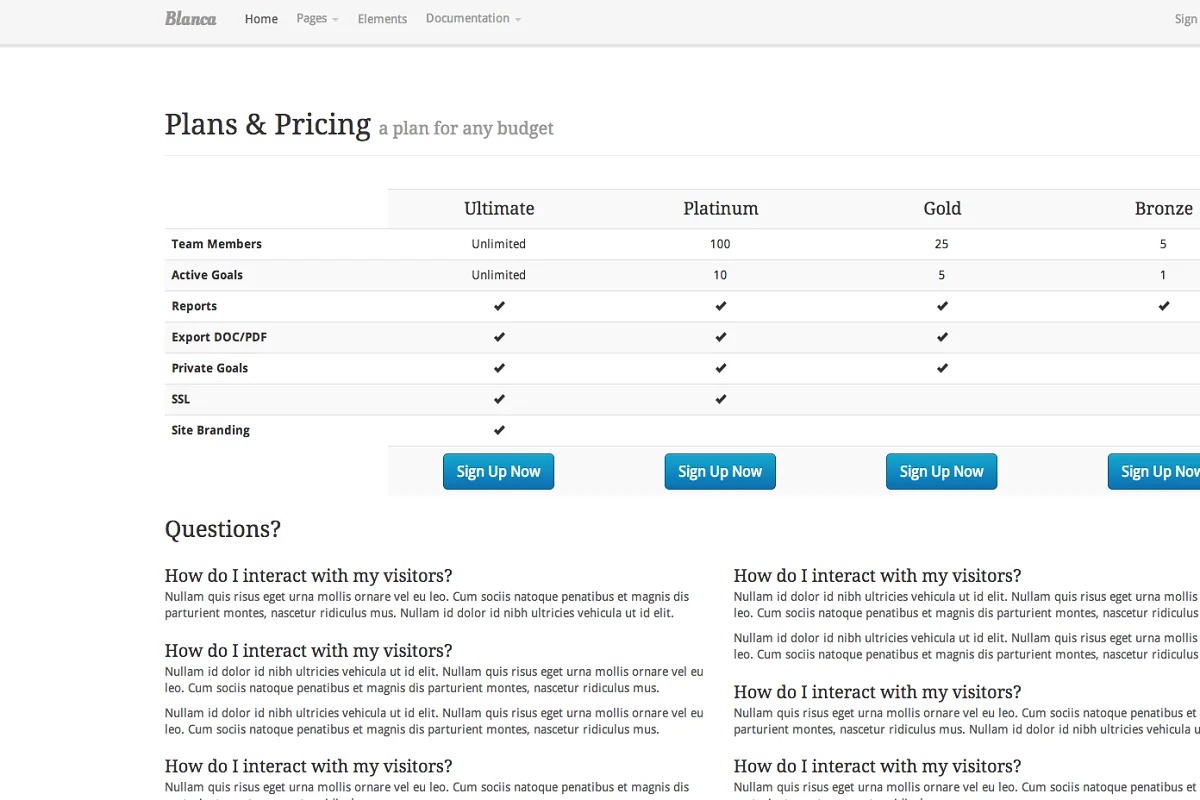Click the Platinum Export DOC/PDF checkmark
Viewport: 1200px width, 800px height.
721,337
